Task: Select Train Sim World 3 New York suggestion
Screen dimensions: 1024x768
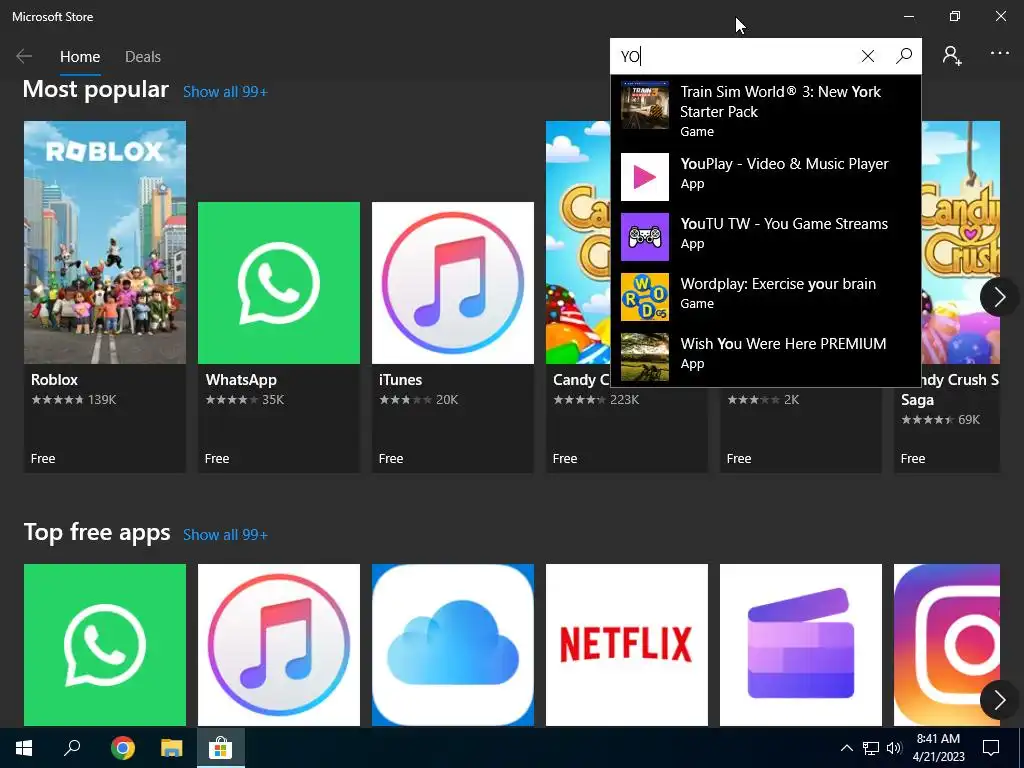Action: point(765,110)
